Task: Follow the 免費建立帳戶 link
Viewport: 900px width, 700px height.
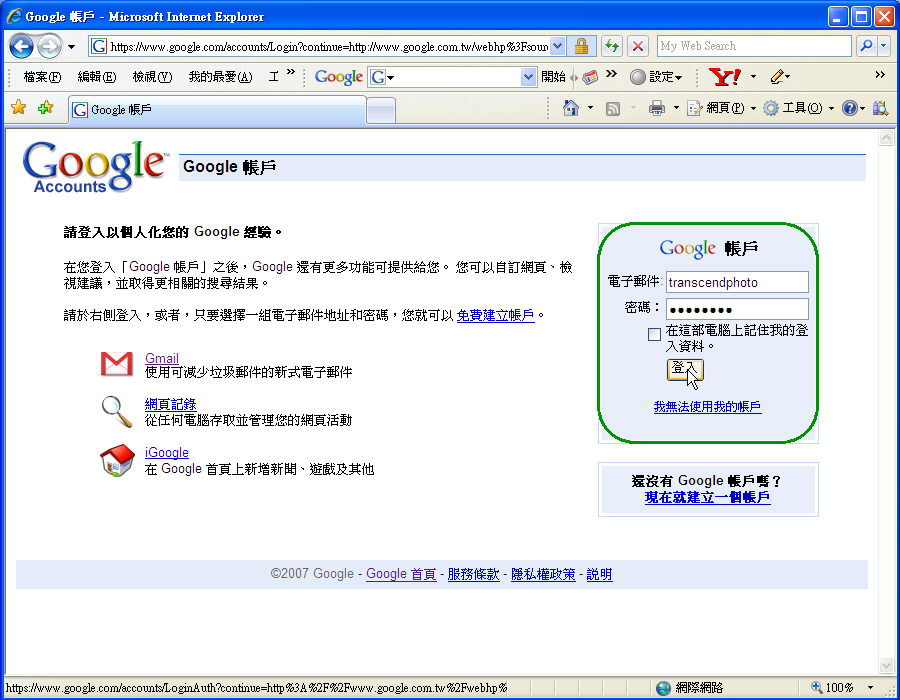Action: coord(495,315)
